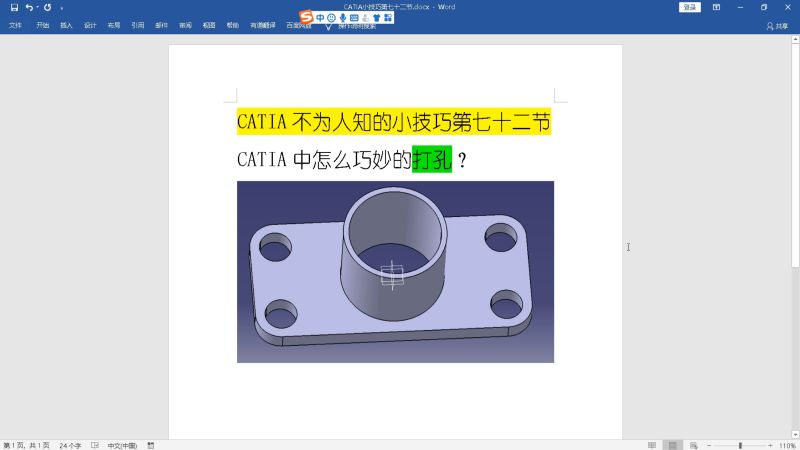Viewport: 800px width, 450px height.
Task: Open the 设计 (Design) ribbon tab
Action: point(90,26)
